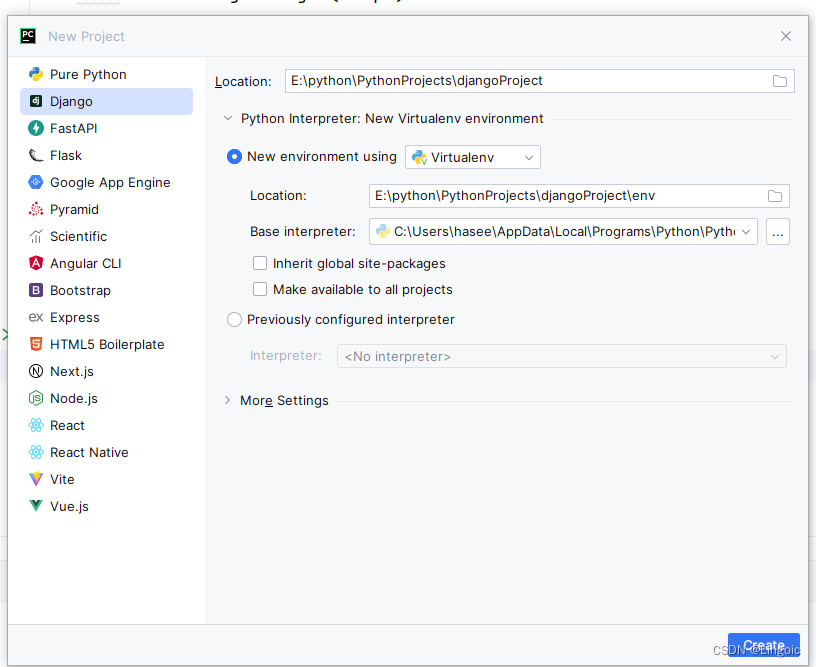The width and height of the screenshot is (816, 667).
Task: Select New environment using radio button
Action: point(234,157)
